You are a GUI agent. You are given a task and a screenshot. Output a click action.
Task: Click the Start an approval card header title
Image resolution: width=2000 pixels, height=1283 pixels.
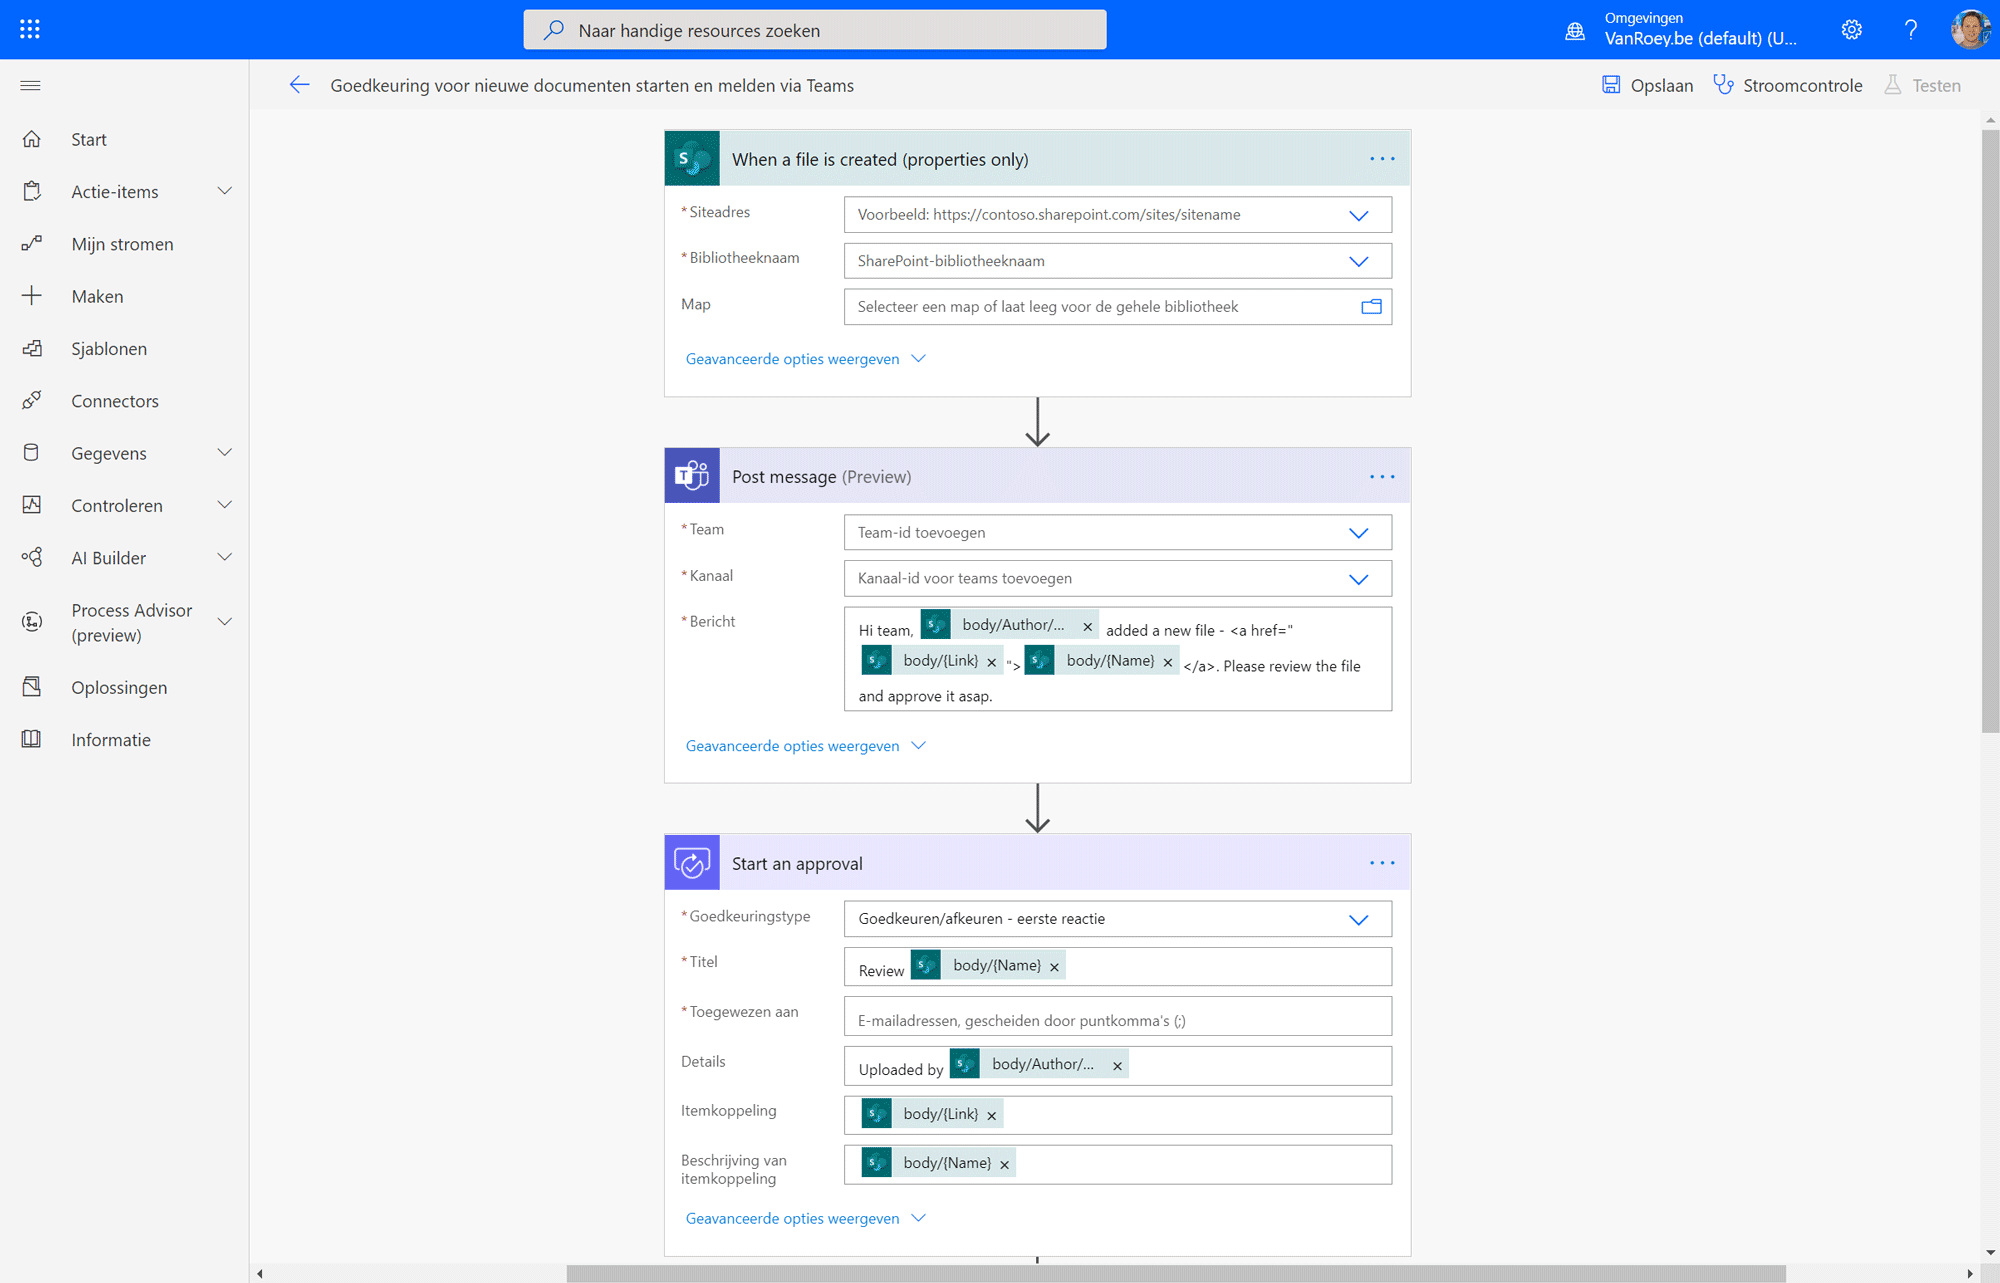coord(797,863)
